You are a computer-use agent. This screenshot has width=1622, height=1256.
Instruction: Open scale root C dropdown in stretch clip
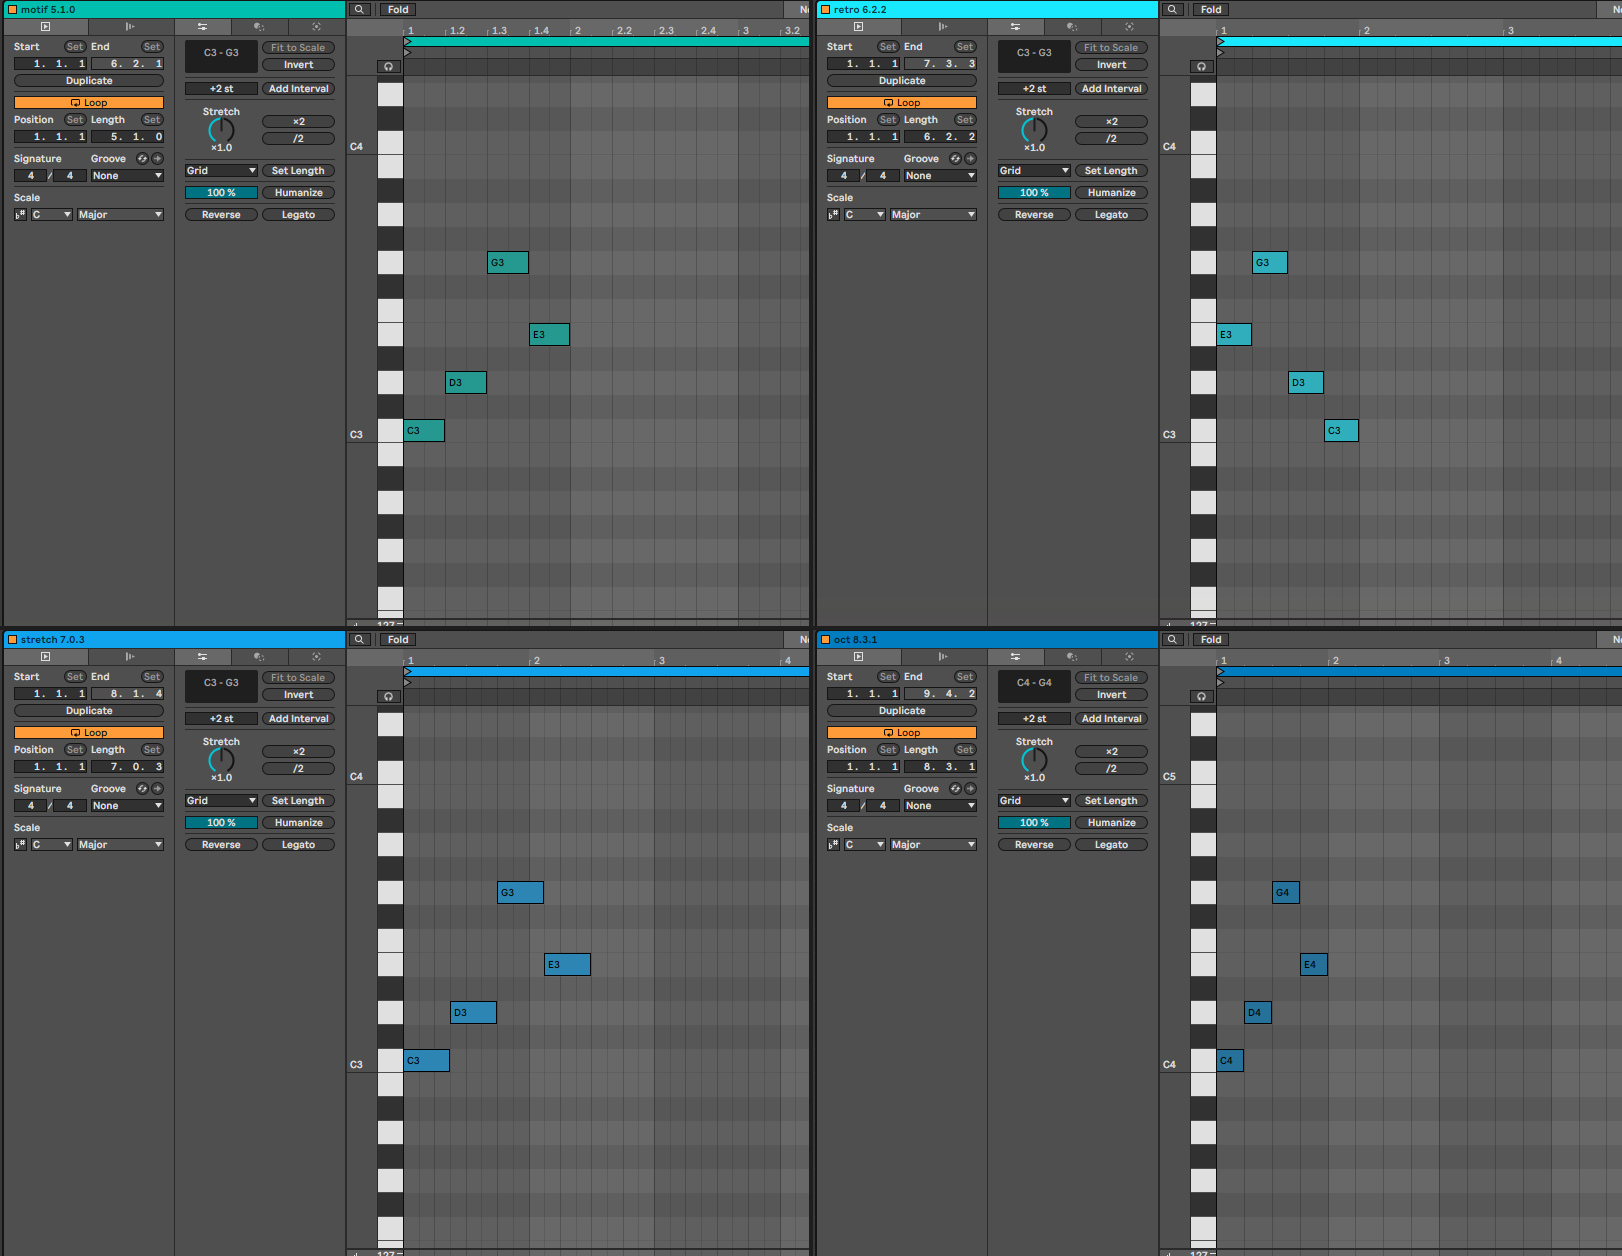point(51,845)
